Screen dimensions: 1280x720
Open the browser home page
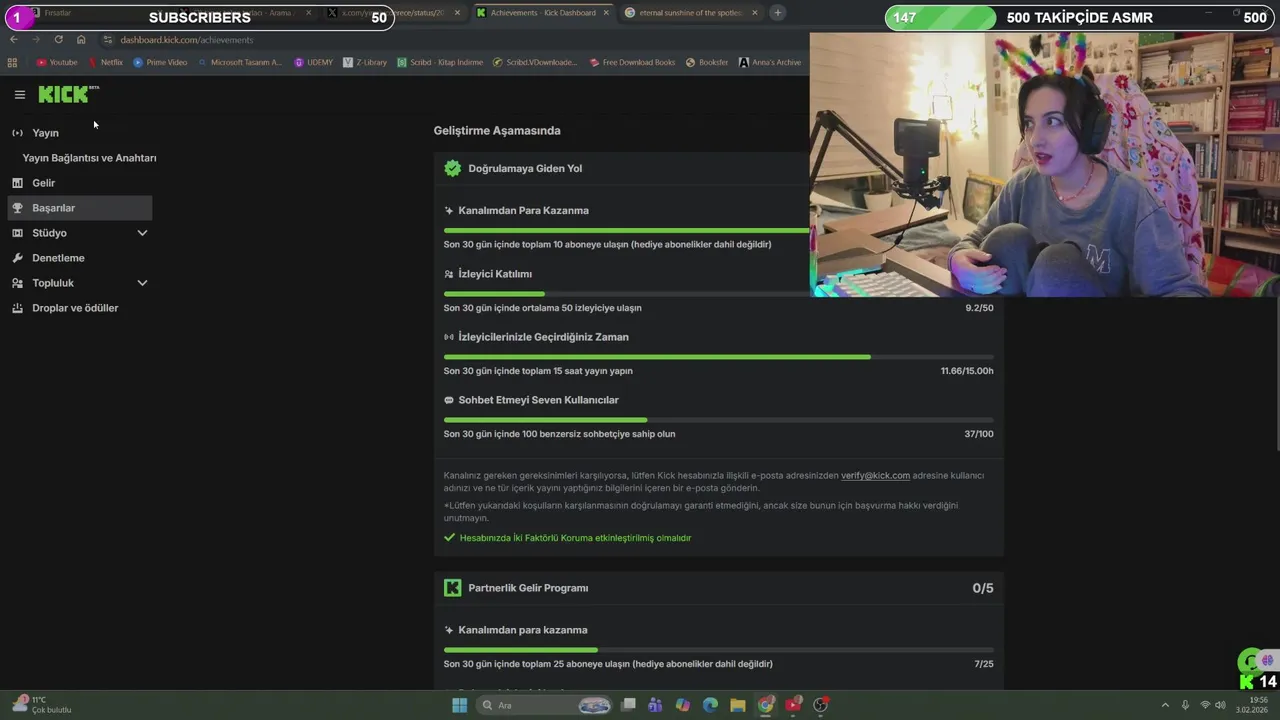pyautogui.click(x=81, y=39)
